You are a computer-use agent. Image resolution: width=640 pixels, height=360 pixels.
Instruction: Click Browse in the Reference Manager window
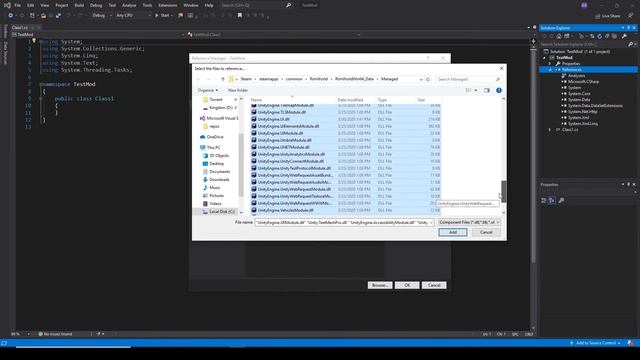click(380, 285)
